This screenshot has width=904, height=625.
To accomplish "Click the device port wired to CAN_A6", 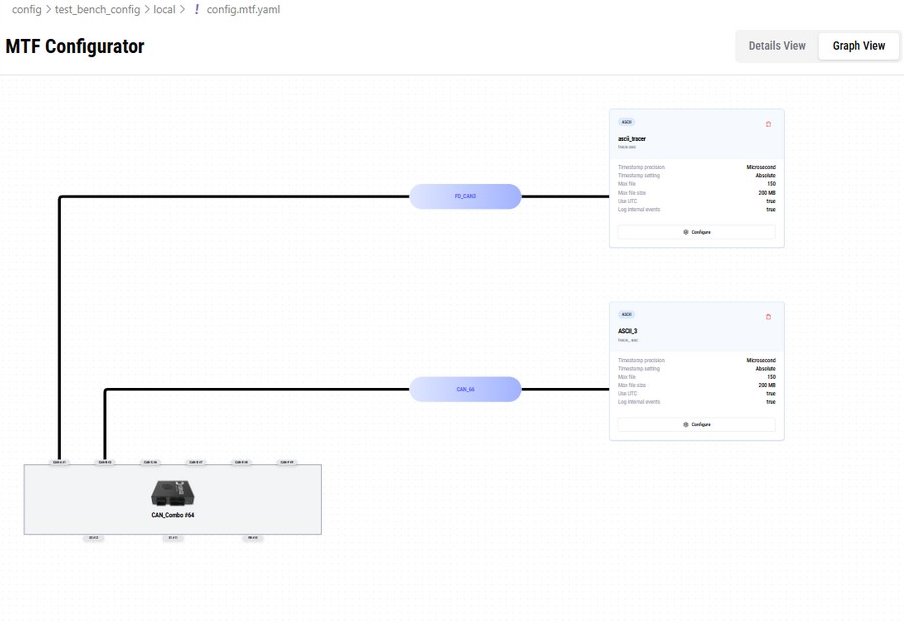I will coord(104,462).
